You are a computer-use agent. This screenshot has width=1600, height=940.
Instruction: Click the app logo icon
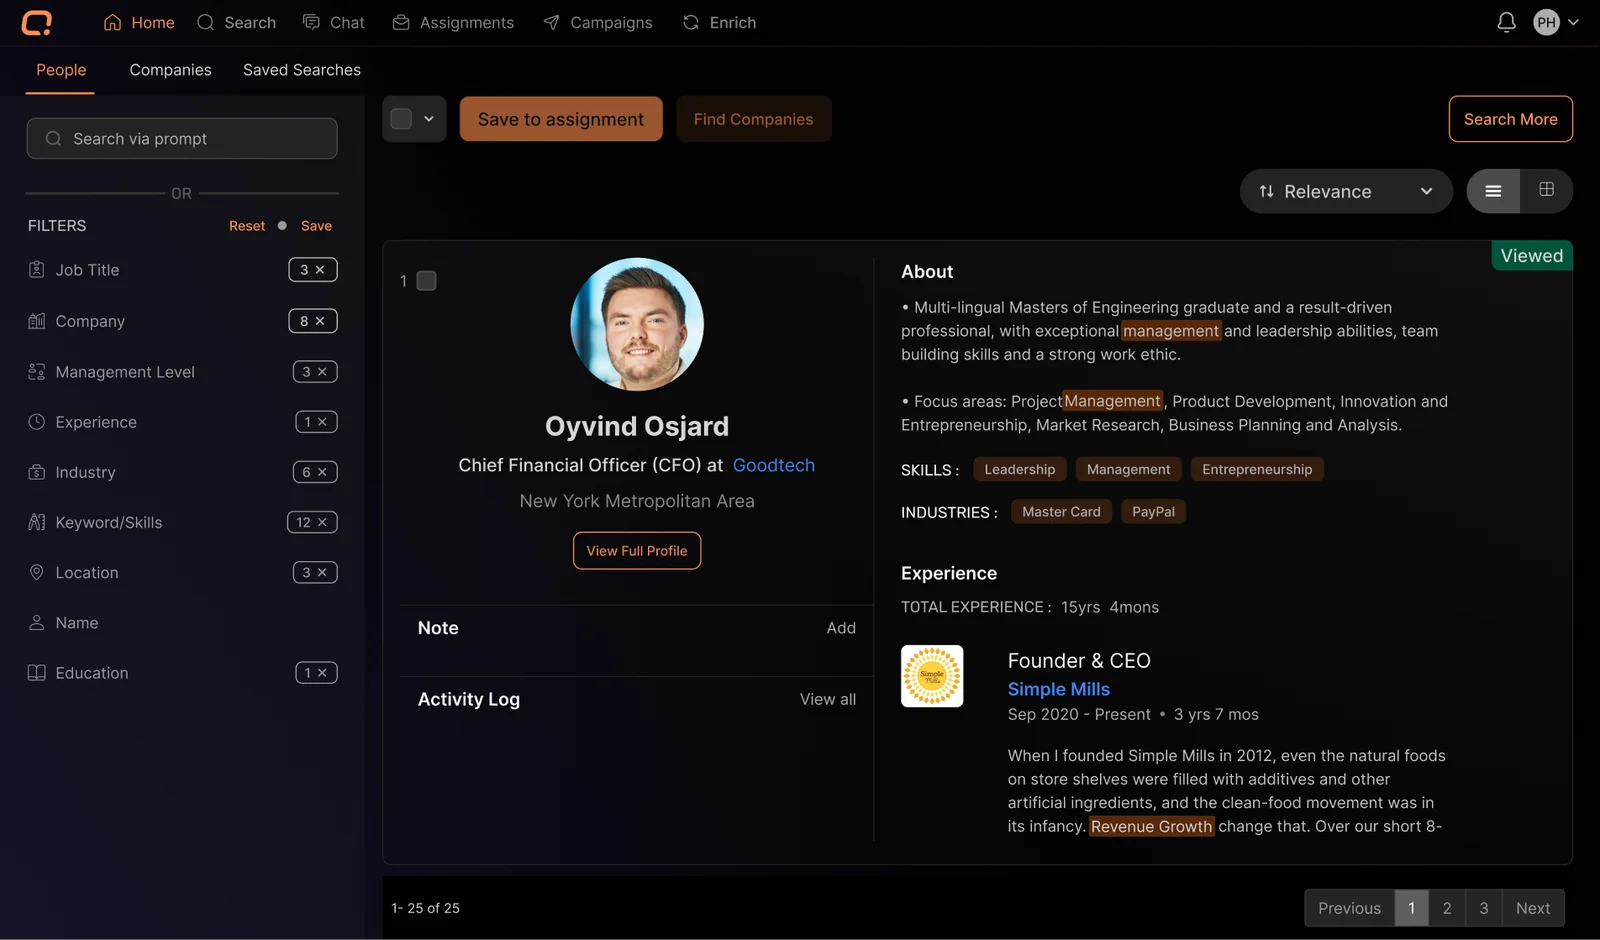coord(37,22)
